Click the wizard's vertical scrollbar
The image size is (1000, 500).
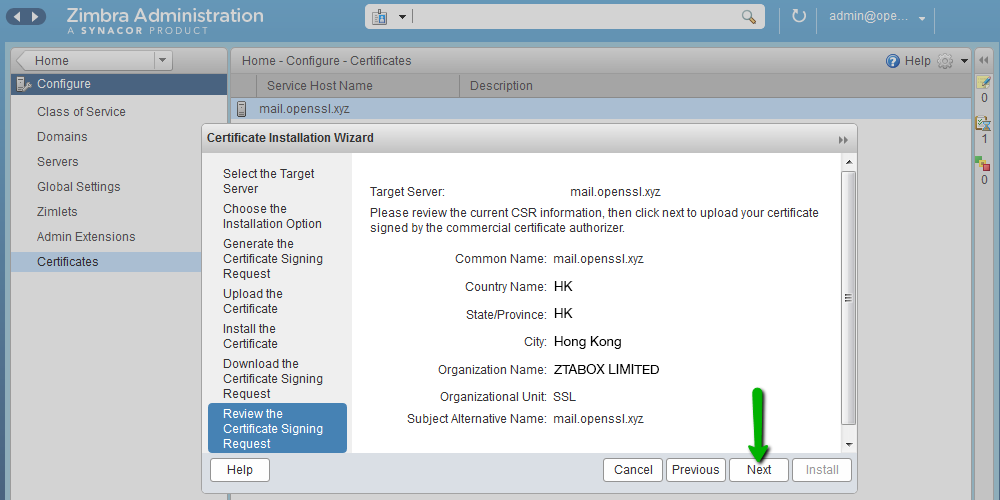click(x=848, y=296)
